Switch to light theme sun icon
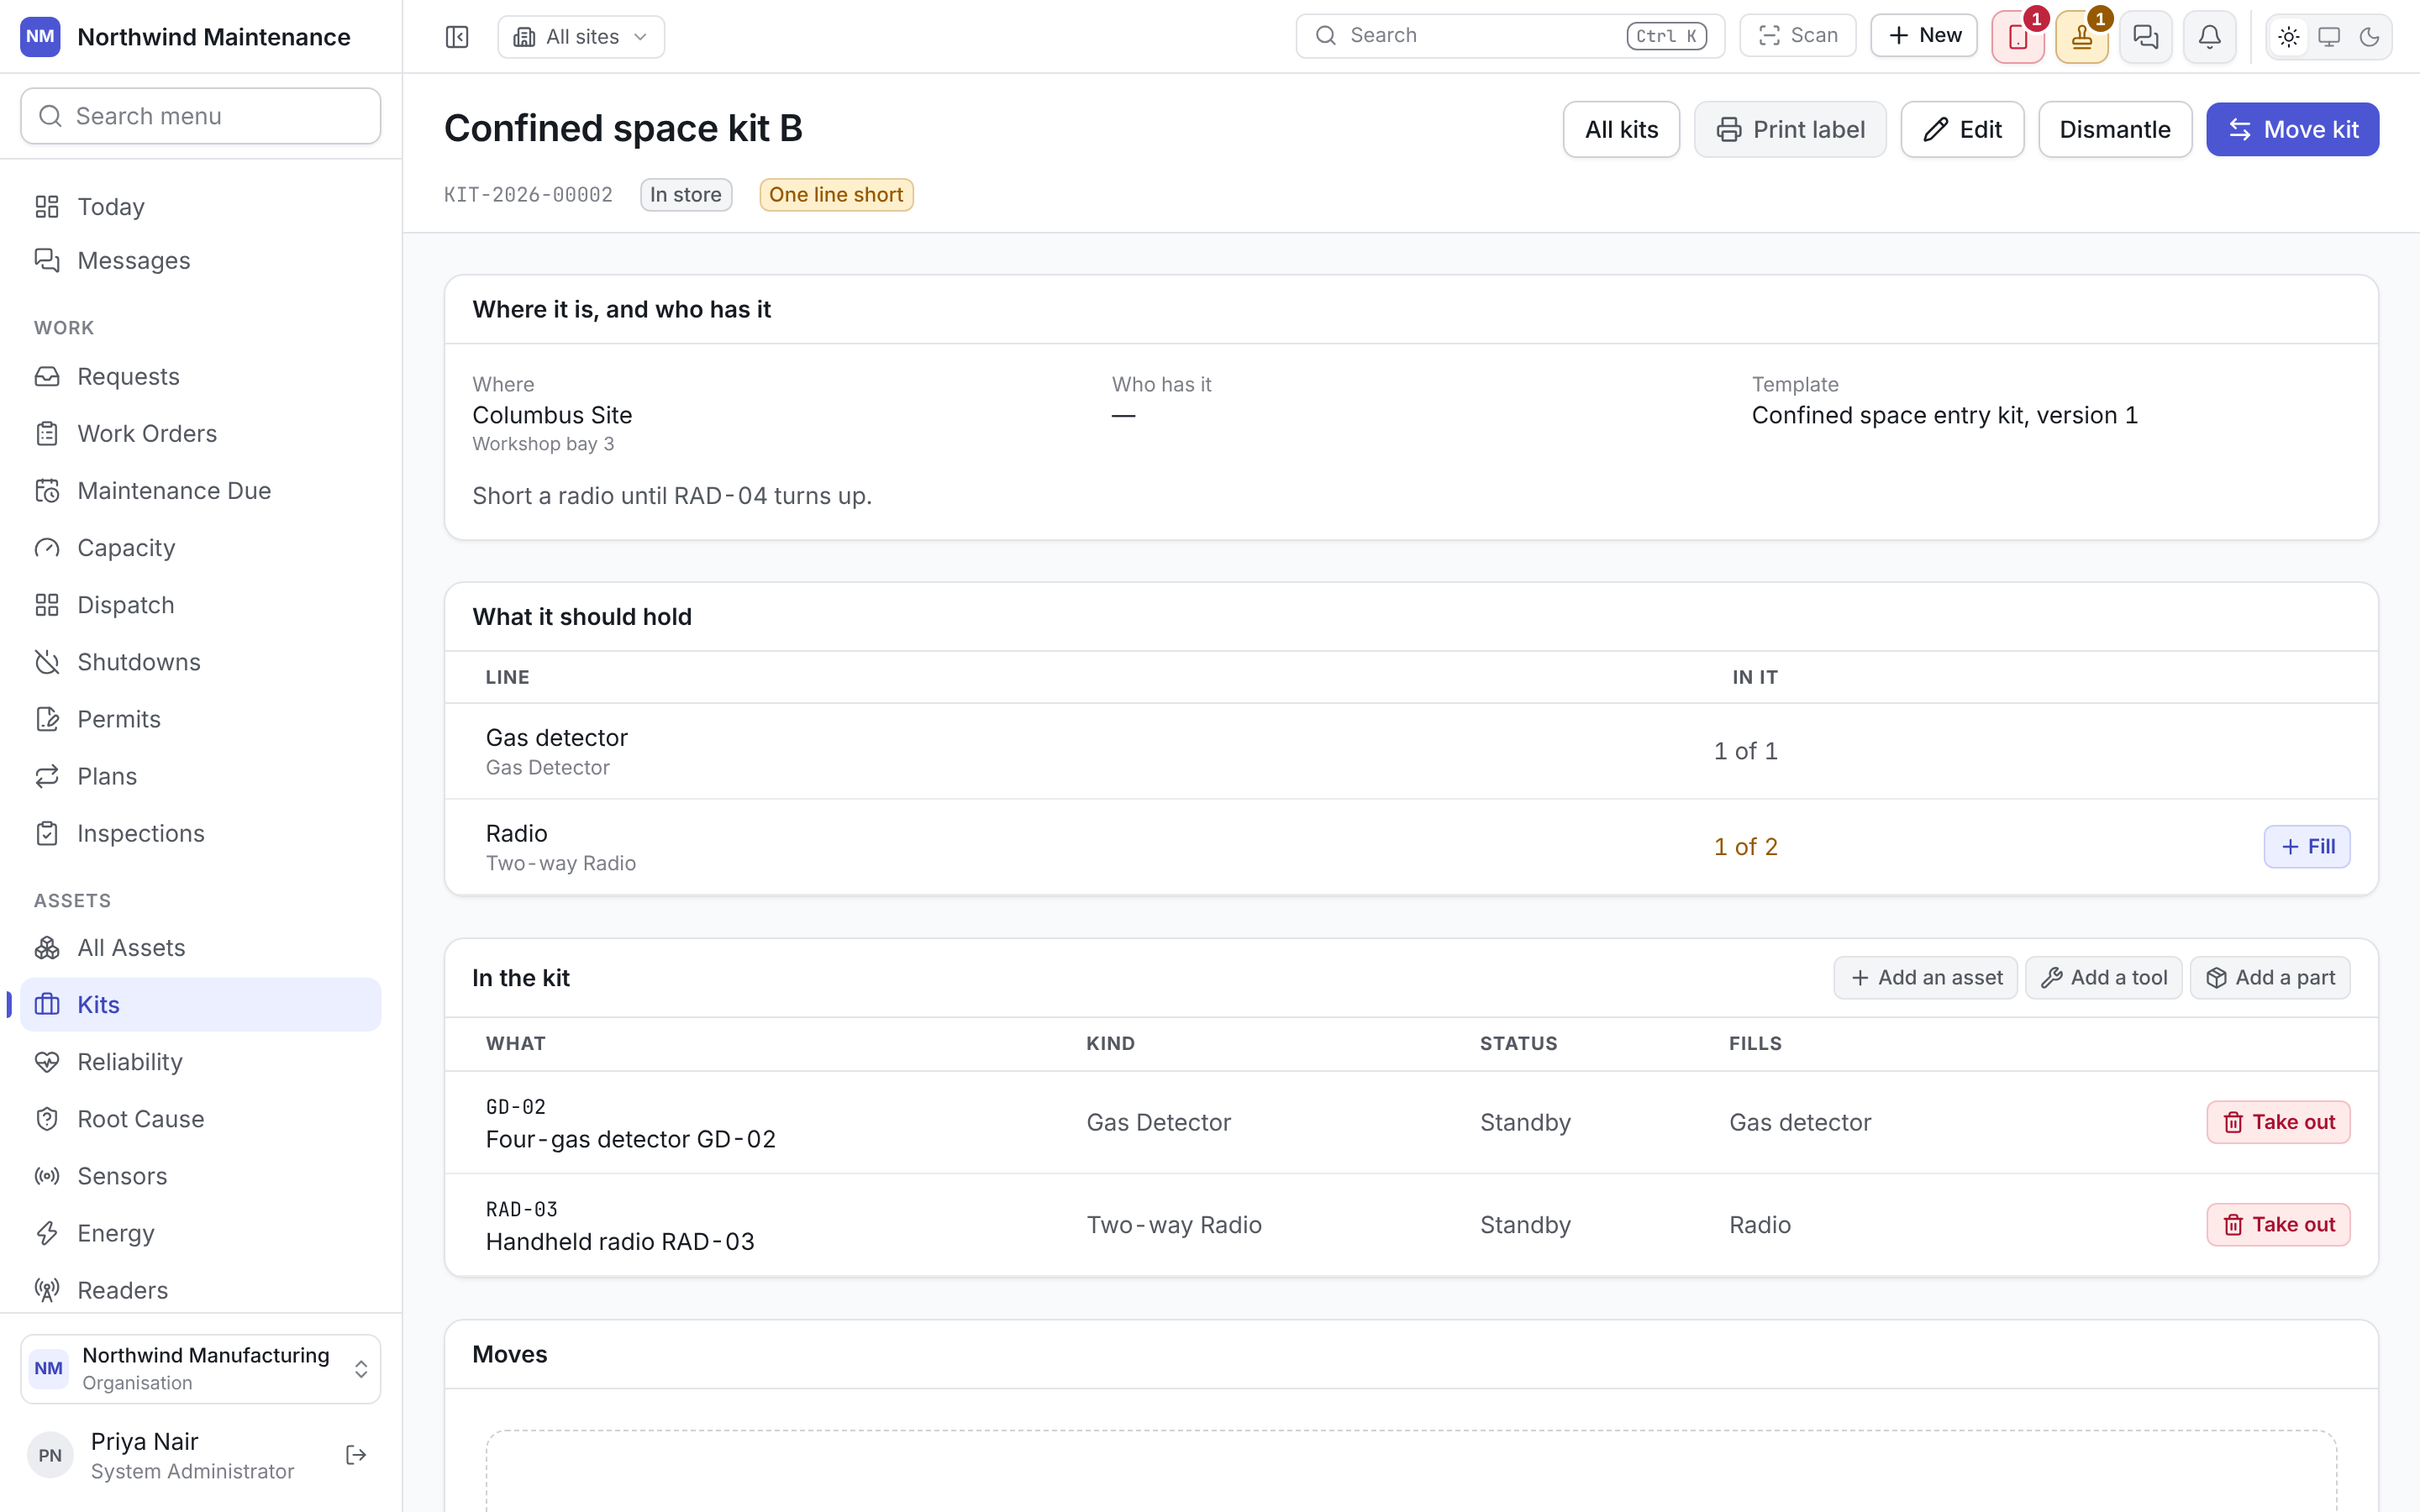The height and width of the screenshot is (1512, 2420). (x=2289, y=37)
